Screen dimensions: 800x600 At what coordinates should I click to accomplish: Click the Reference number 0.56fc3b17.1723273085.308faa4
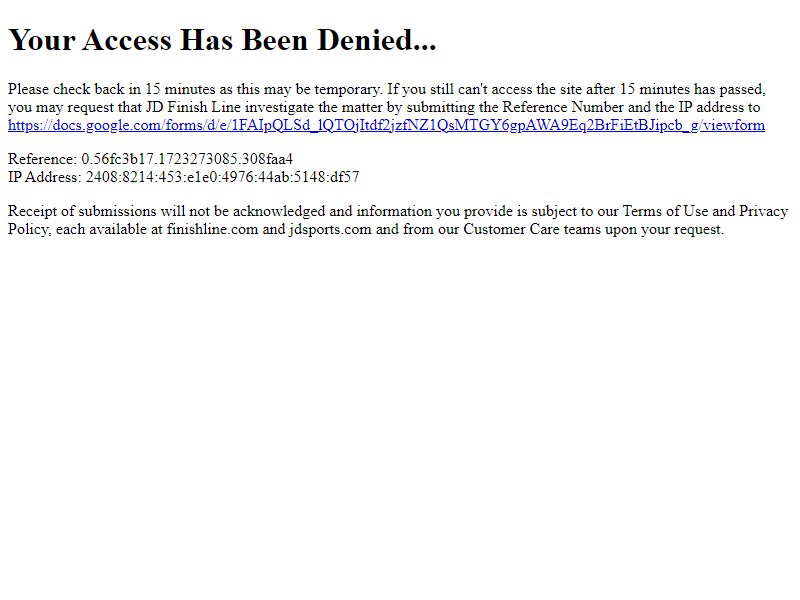coord(187,159)
